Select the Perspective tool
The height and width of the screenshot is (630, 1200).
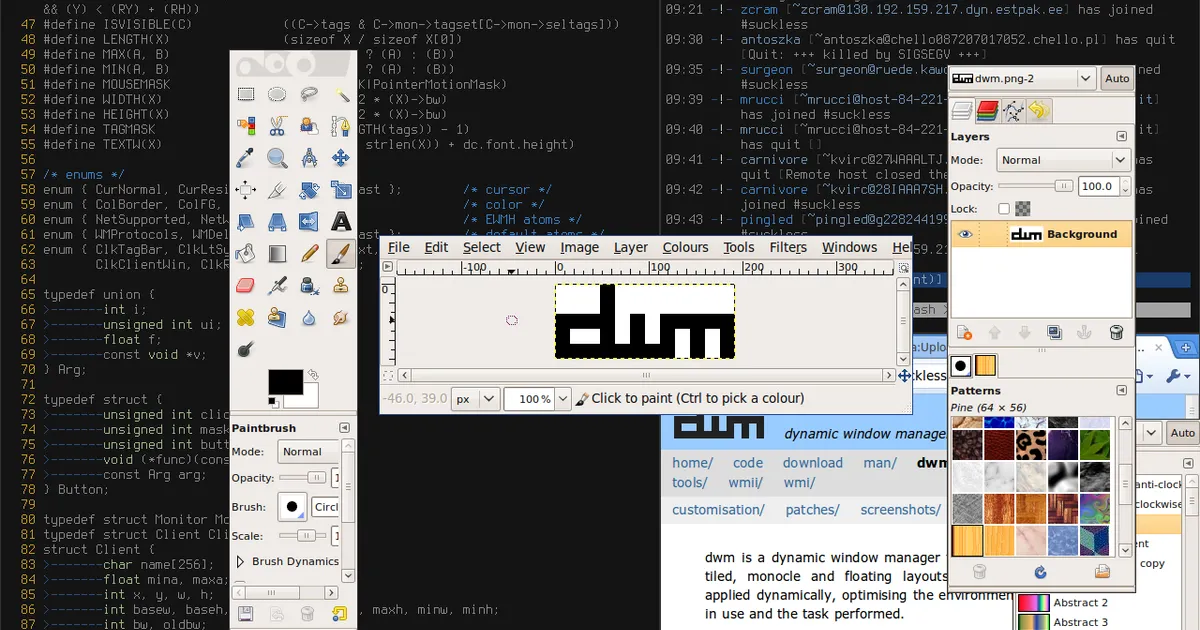click(x=277, y=222)
